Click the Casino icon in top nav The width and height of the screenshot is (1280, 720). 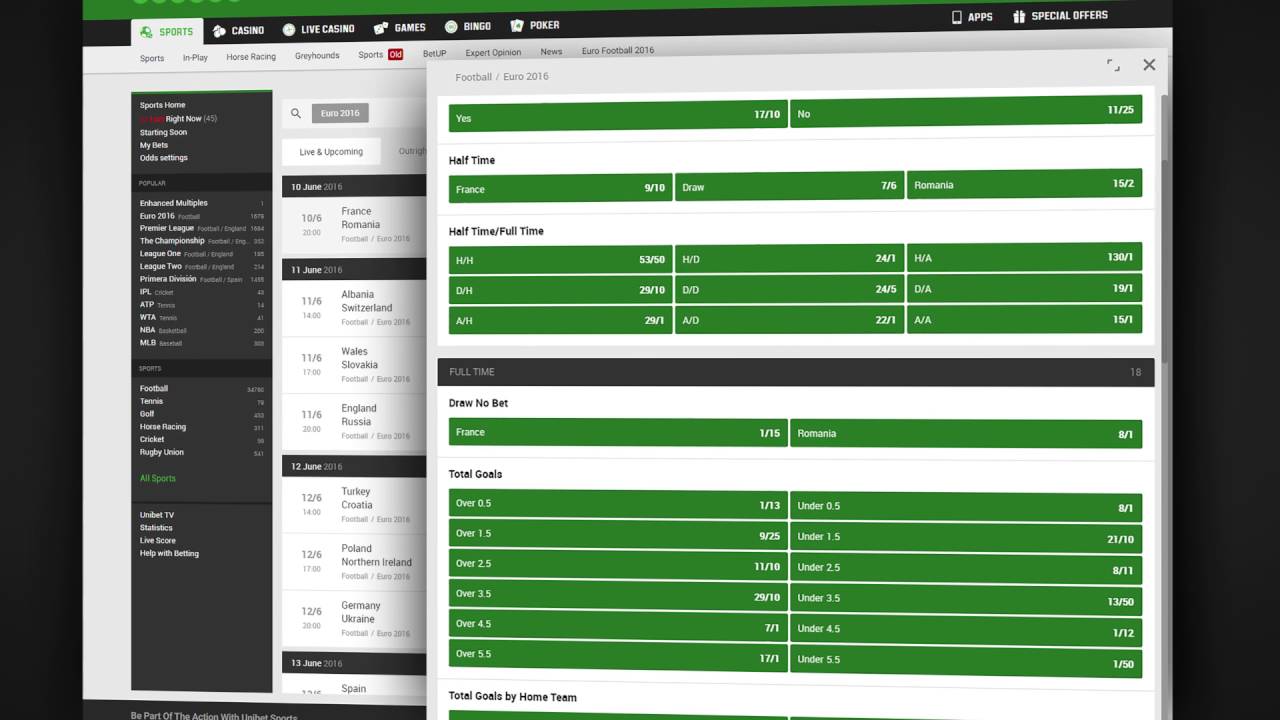[219, 31]
